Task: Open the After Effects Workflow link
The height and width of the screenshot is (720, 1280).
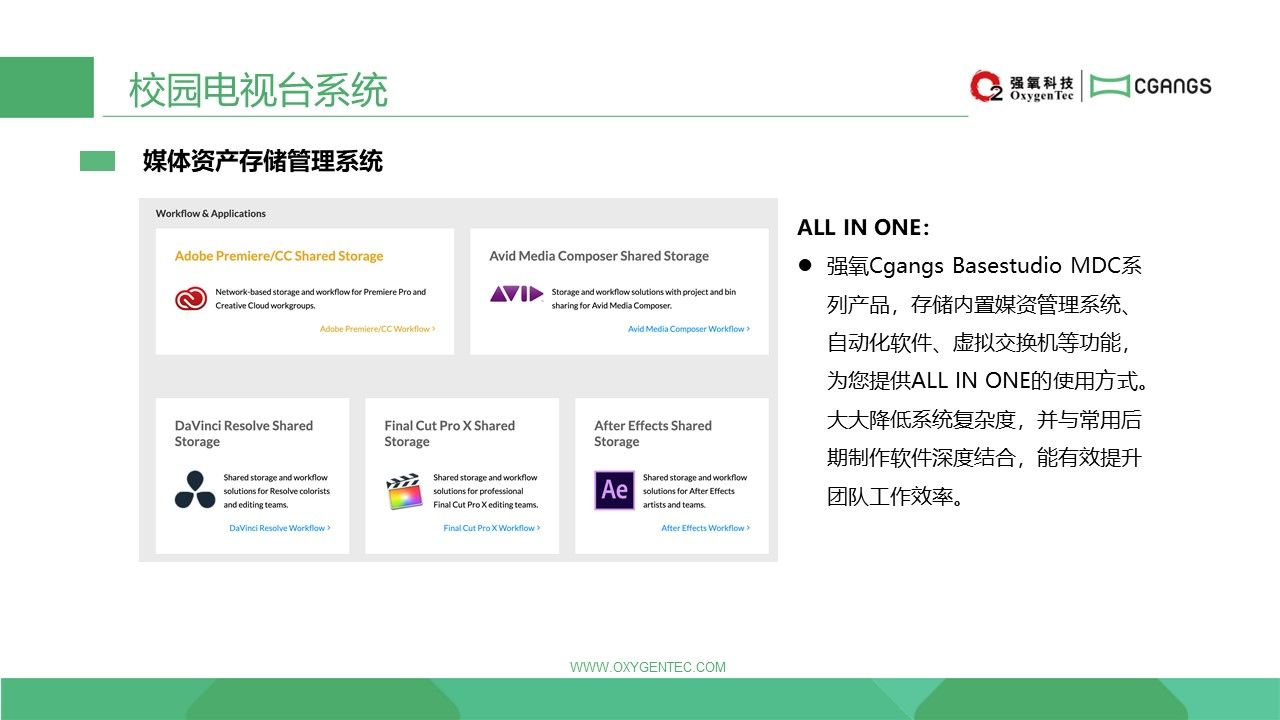Action: point(705,528)
